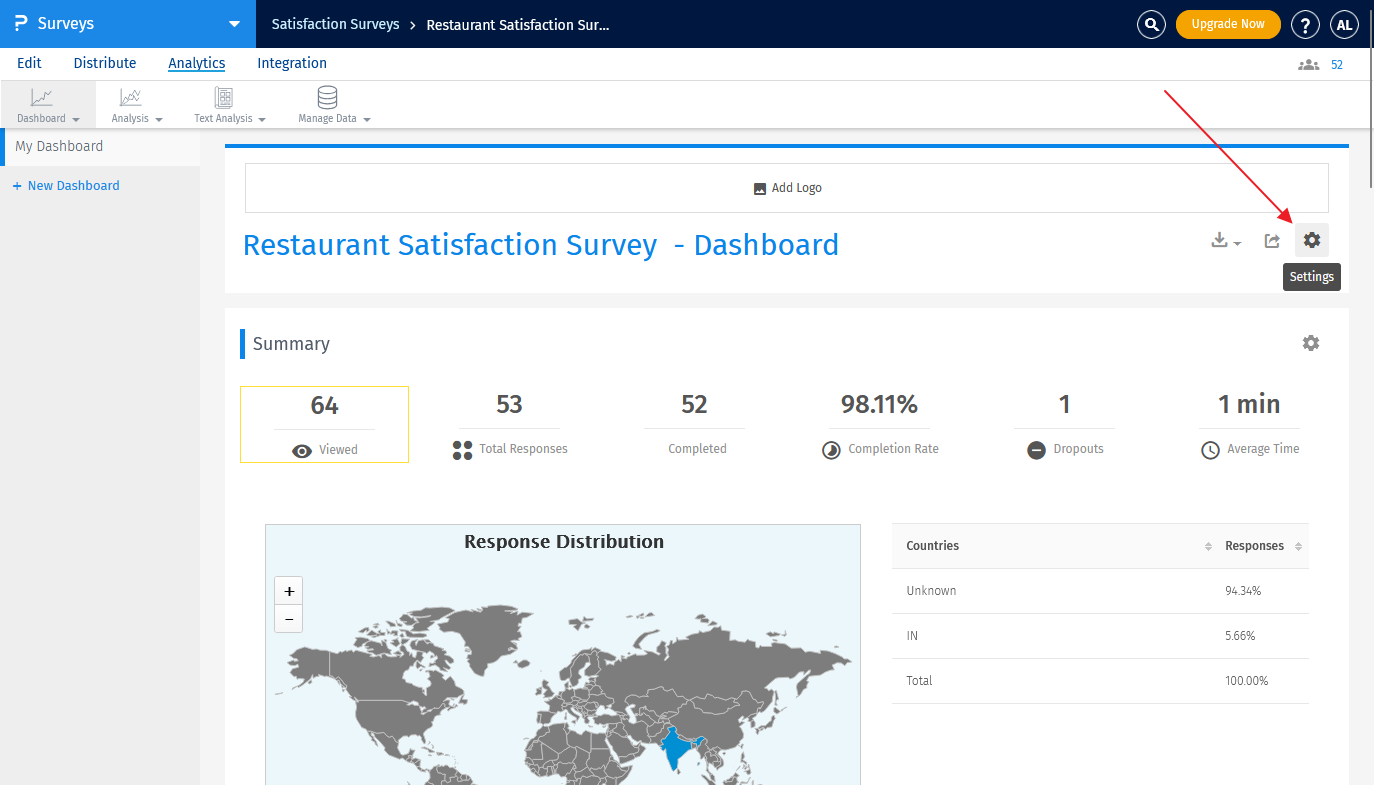Image resolution: width=1374 pixels, height=785 pixels.
Task: Expand the Dashboard dropdown arrow
Action: pos(77,118)
